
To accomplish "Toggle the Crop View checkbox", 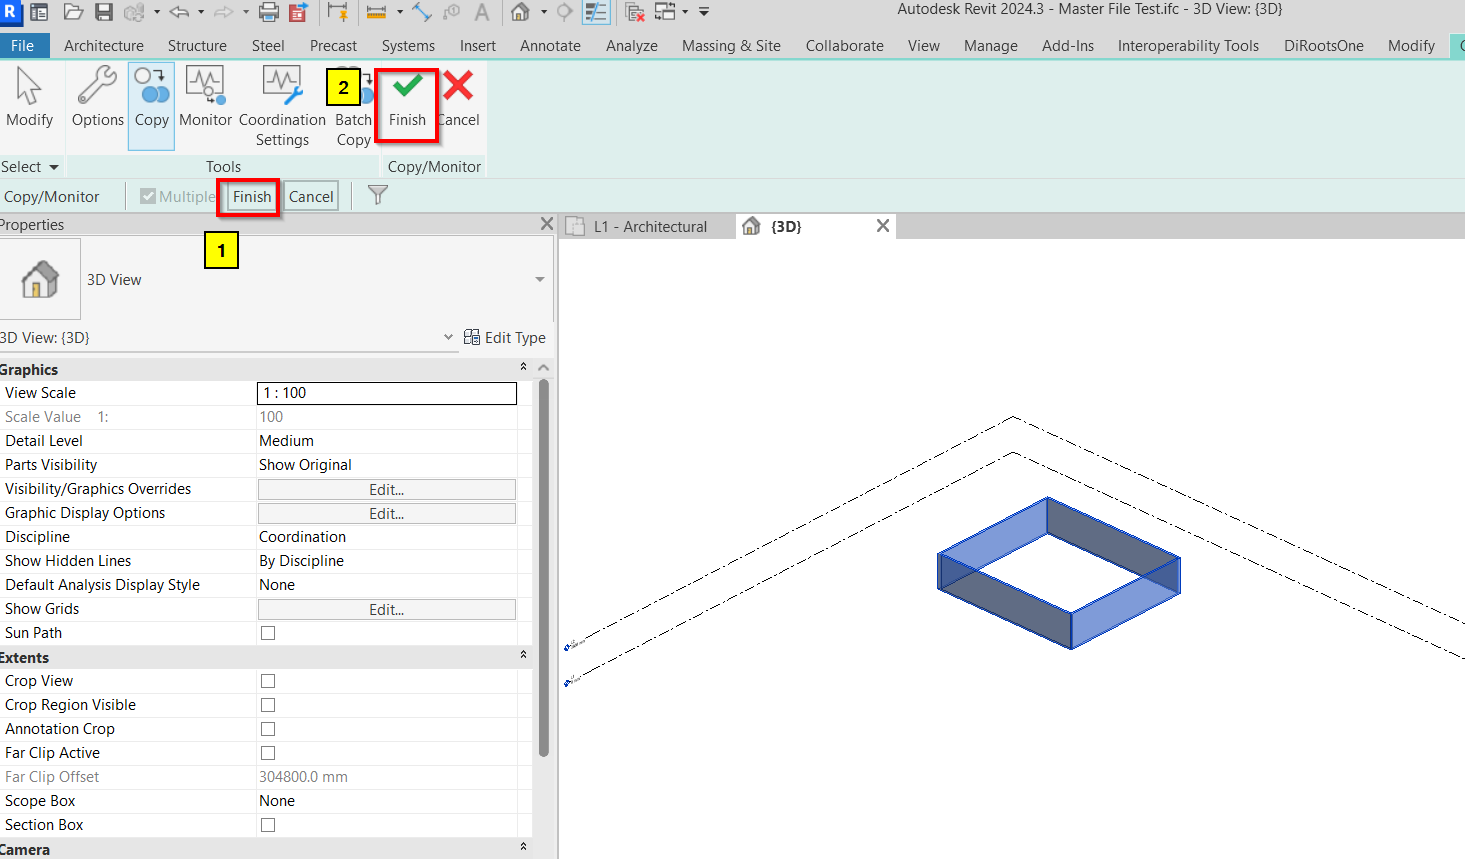I will point(268,681).
